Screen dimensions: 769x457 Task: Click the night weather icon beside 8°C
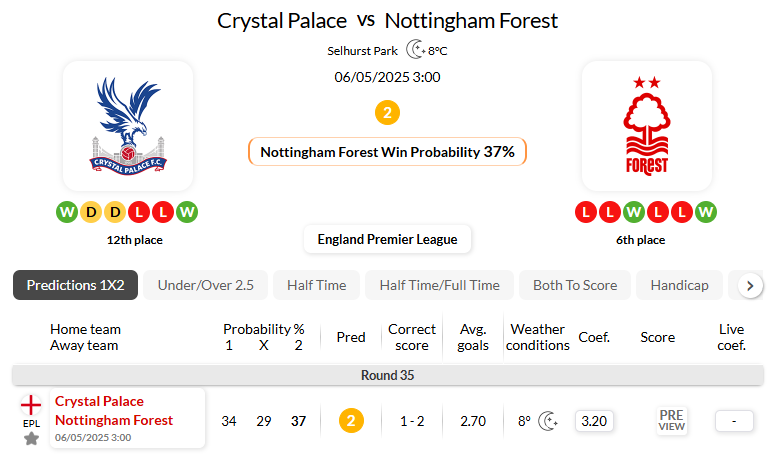click(415, 50)
